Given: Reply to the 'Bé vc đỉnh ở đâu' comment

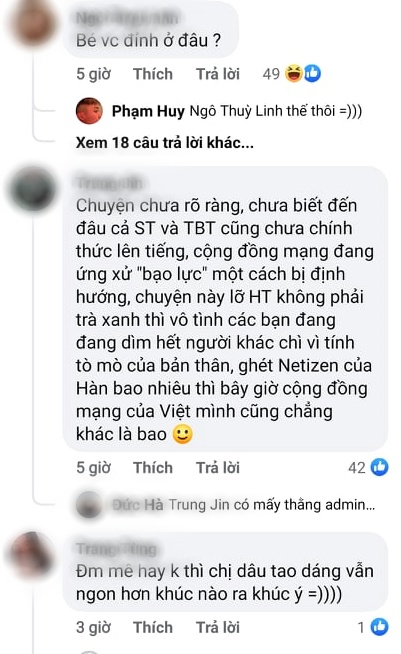Looking at the screenshot, I should [218, 74].
